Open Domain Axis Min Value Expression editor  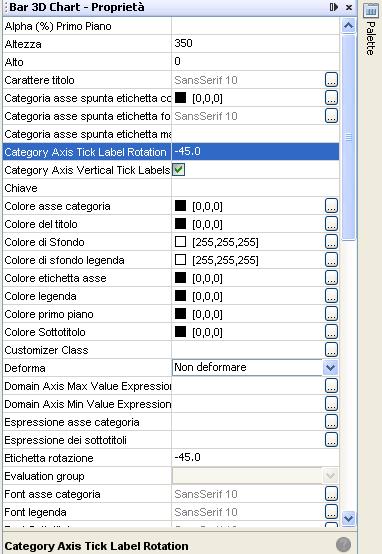331,404
